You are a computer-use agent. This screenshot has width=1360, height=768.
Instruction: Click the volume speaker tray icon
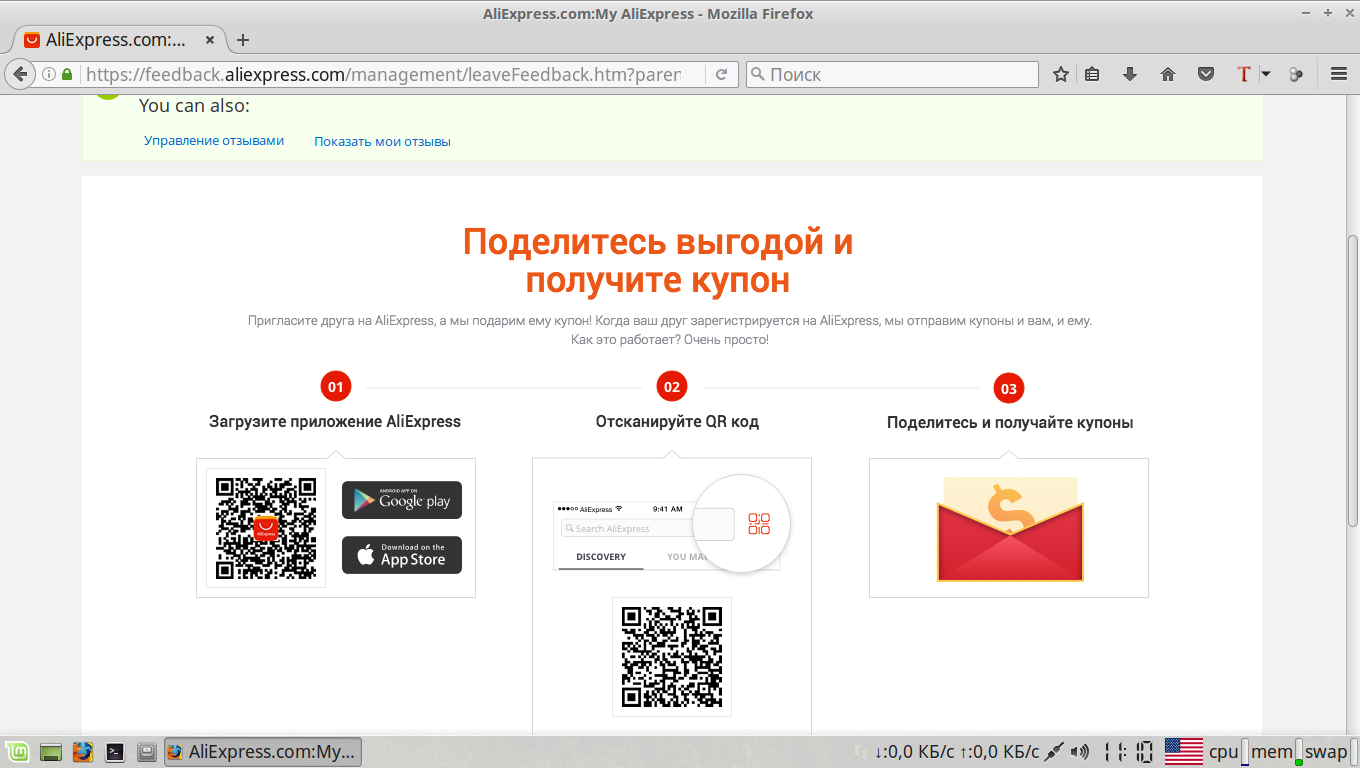point(1080,752)
